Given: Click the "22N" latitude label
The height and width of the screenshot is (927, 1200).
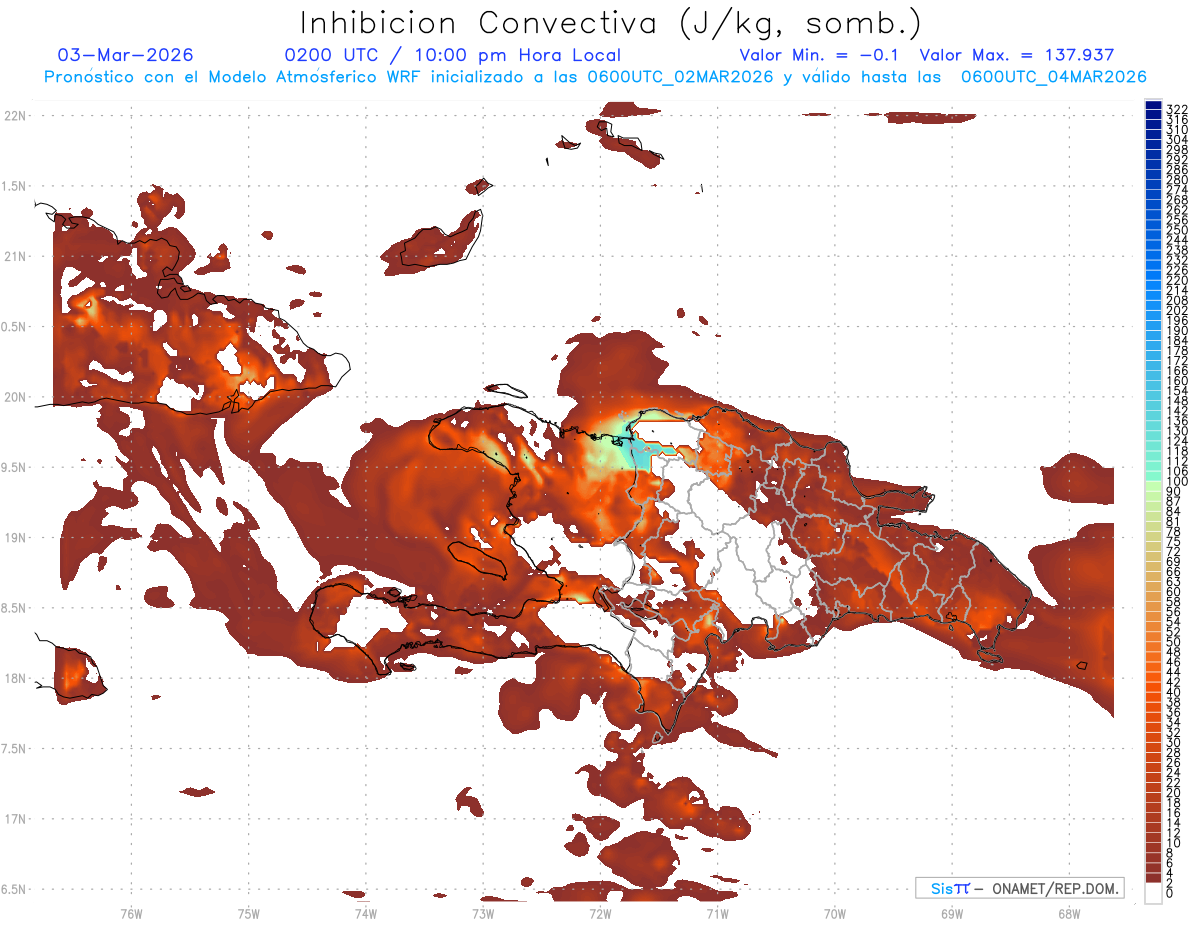Looking at the screenshot, I should tap(15, 115).
